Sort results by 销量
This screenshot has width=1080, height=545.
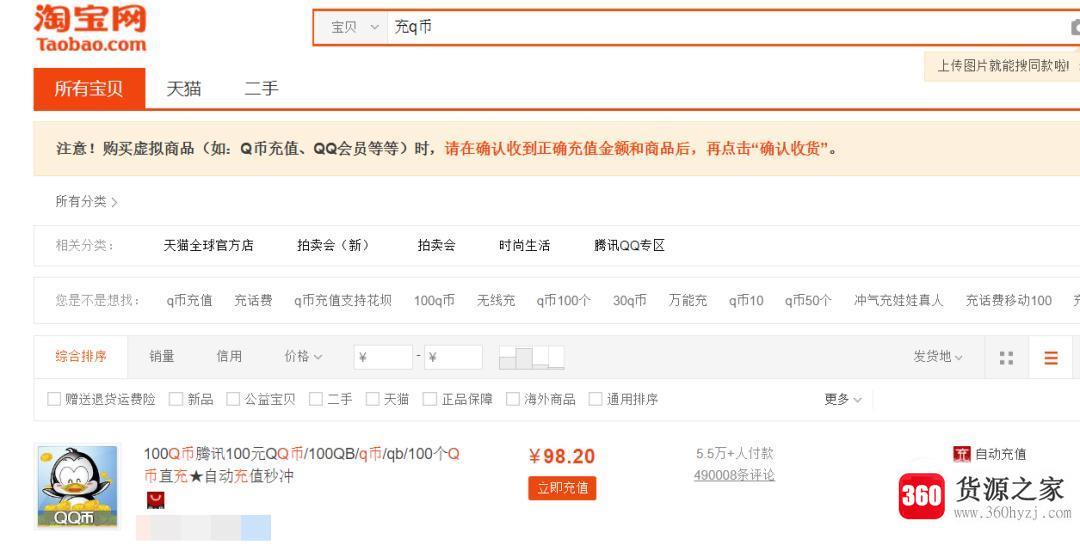(162, 356)
